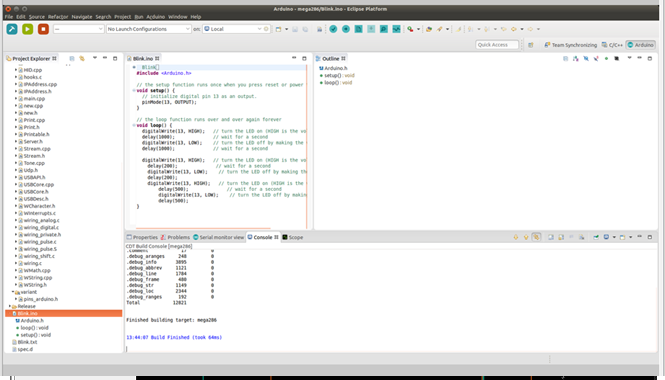
Task: Toggle Hide Static Members in Outline
Action: [596, 59]
